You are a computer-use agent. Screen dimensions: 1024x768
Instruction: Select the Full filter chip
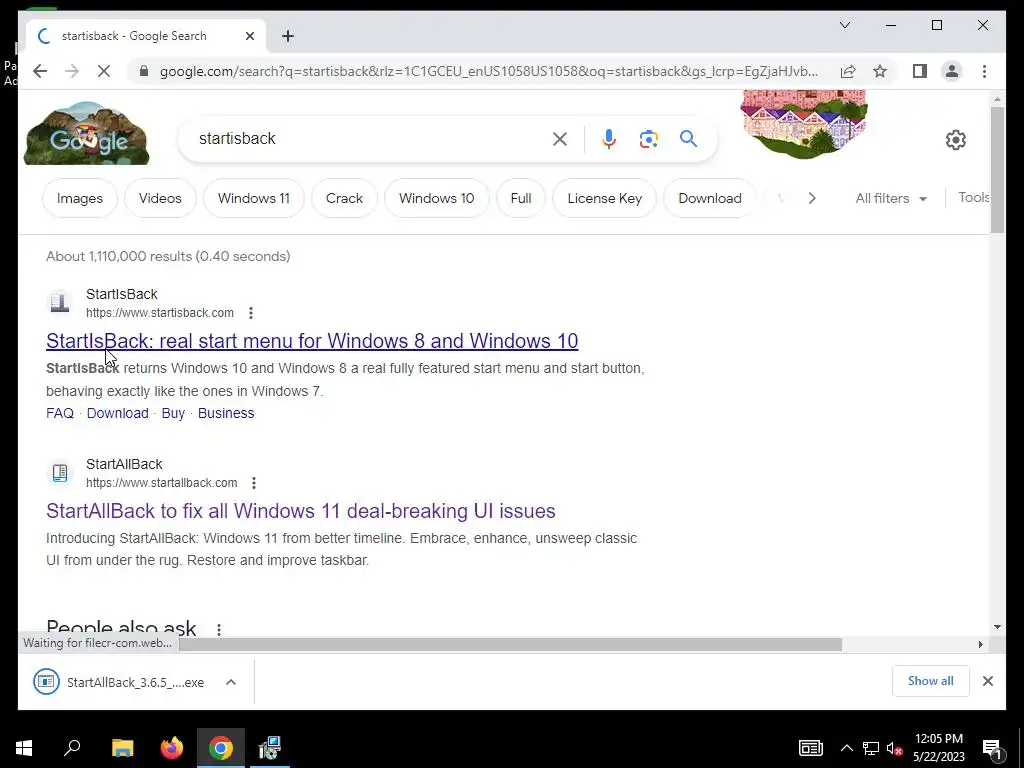[x=520, y=198]
